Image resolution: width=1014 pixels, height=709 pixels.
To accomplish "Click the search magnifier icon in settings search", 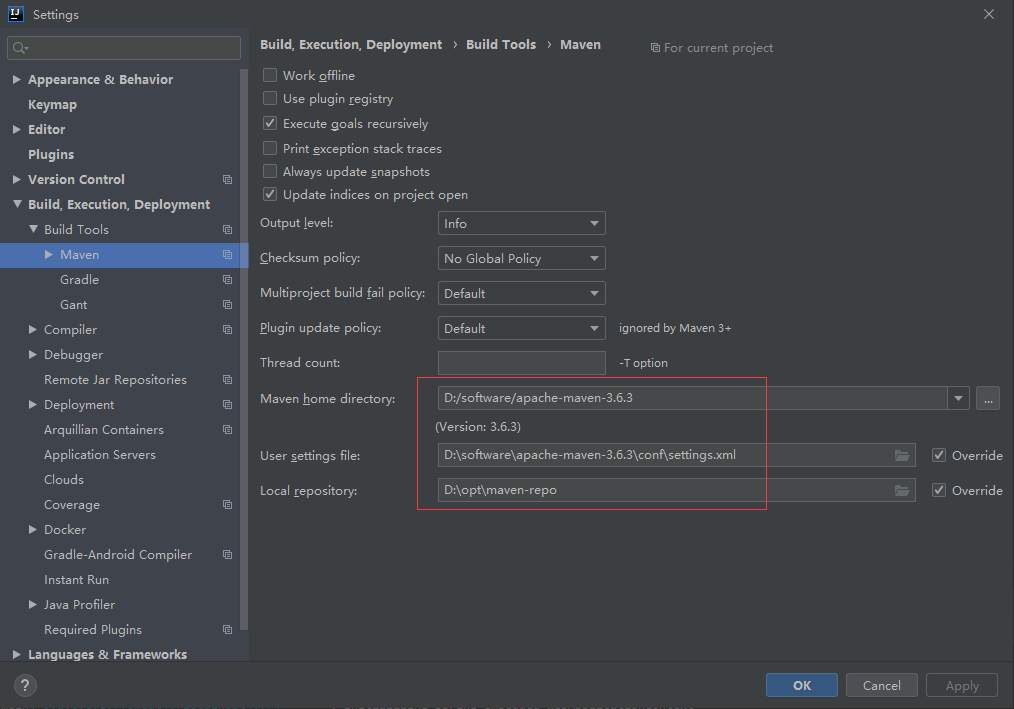I will point(20,48).
